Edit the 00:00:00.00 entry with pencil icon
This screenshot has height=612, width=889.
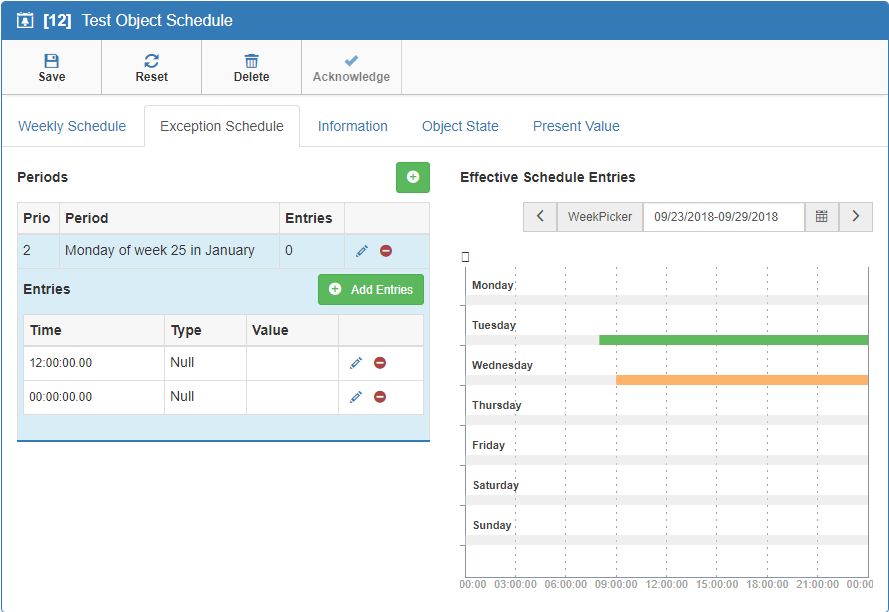pos(356,397)
